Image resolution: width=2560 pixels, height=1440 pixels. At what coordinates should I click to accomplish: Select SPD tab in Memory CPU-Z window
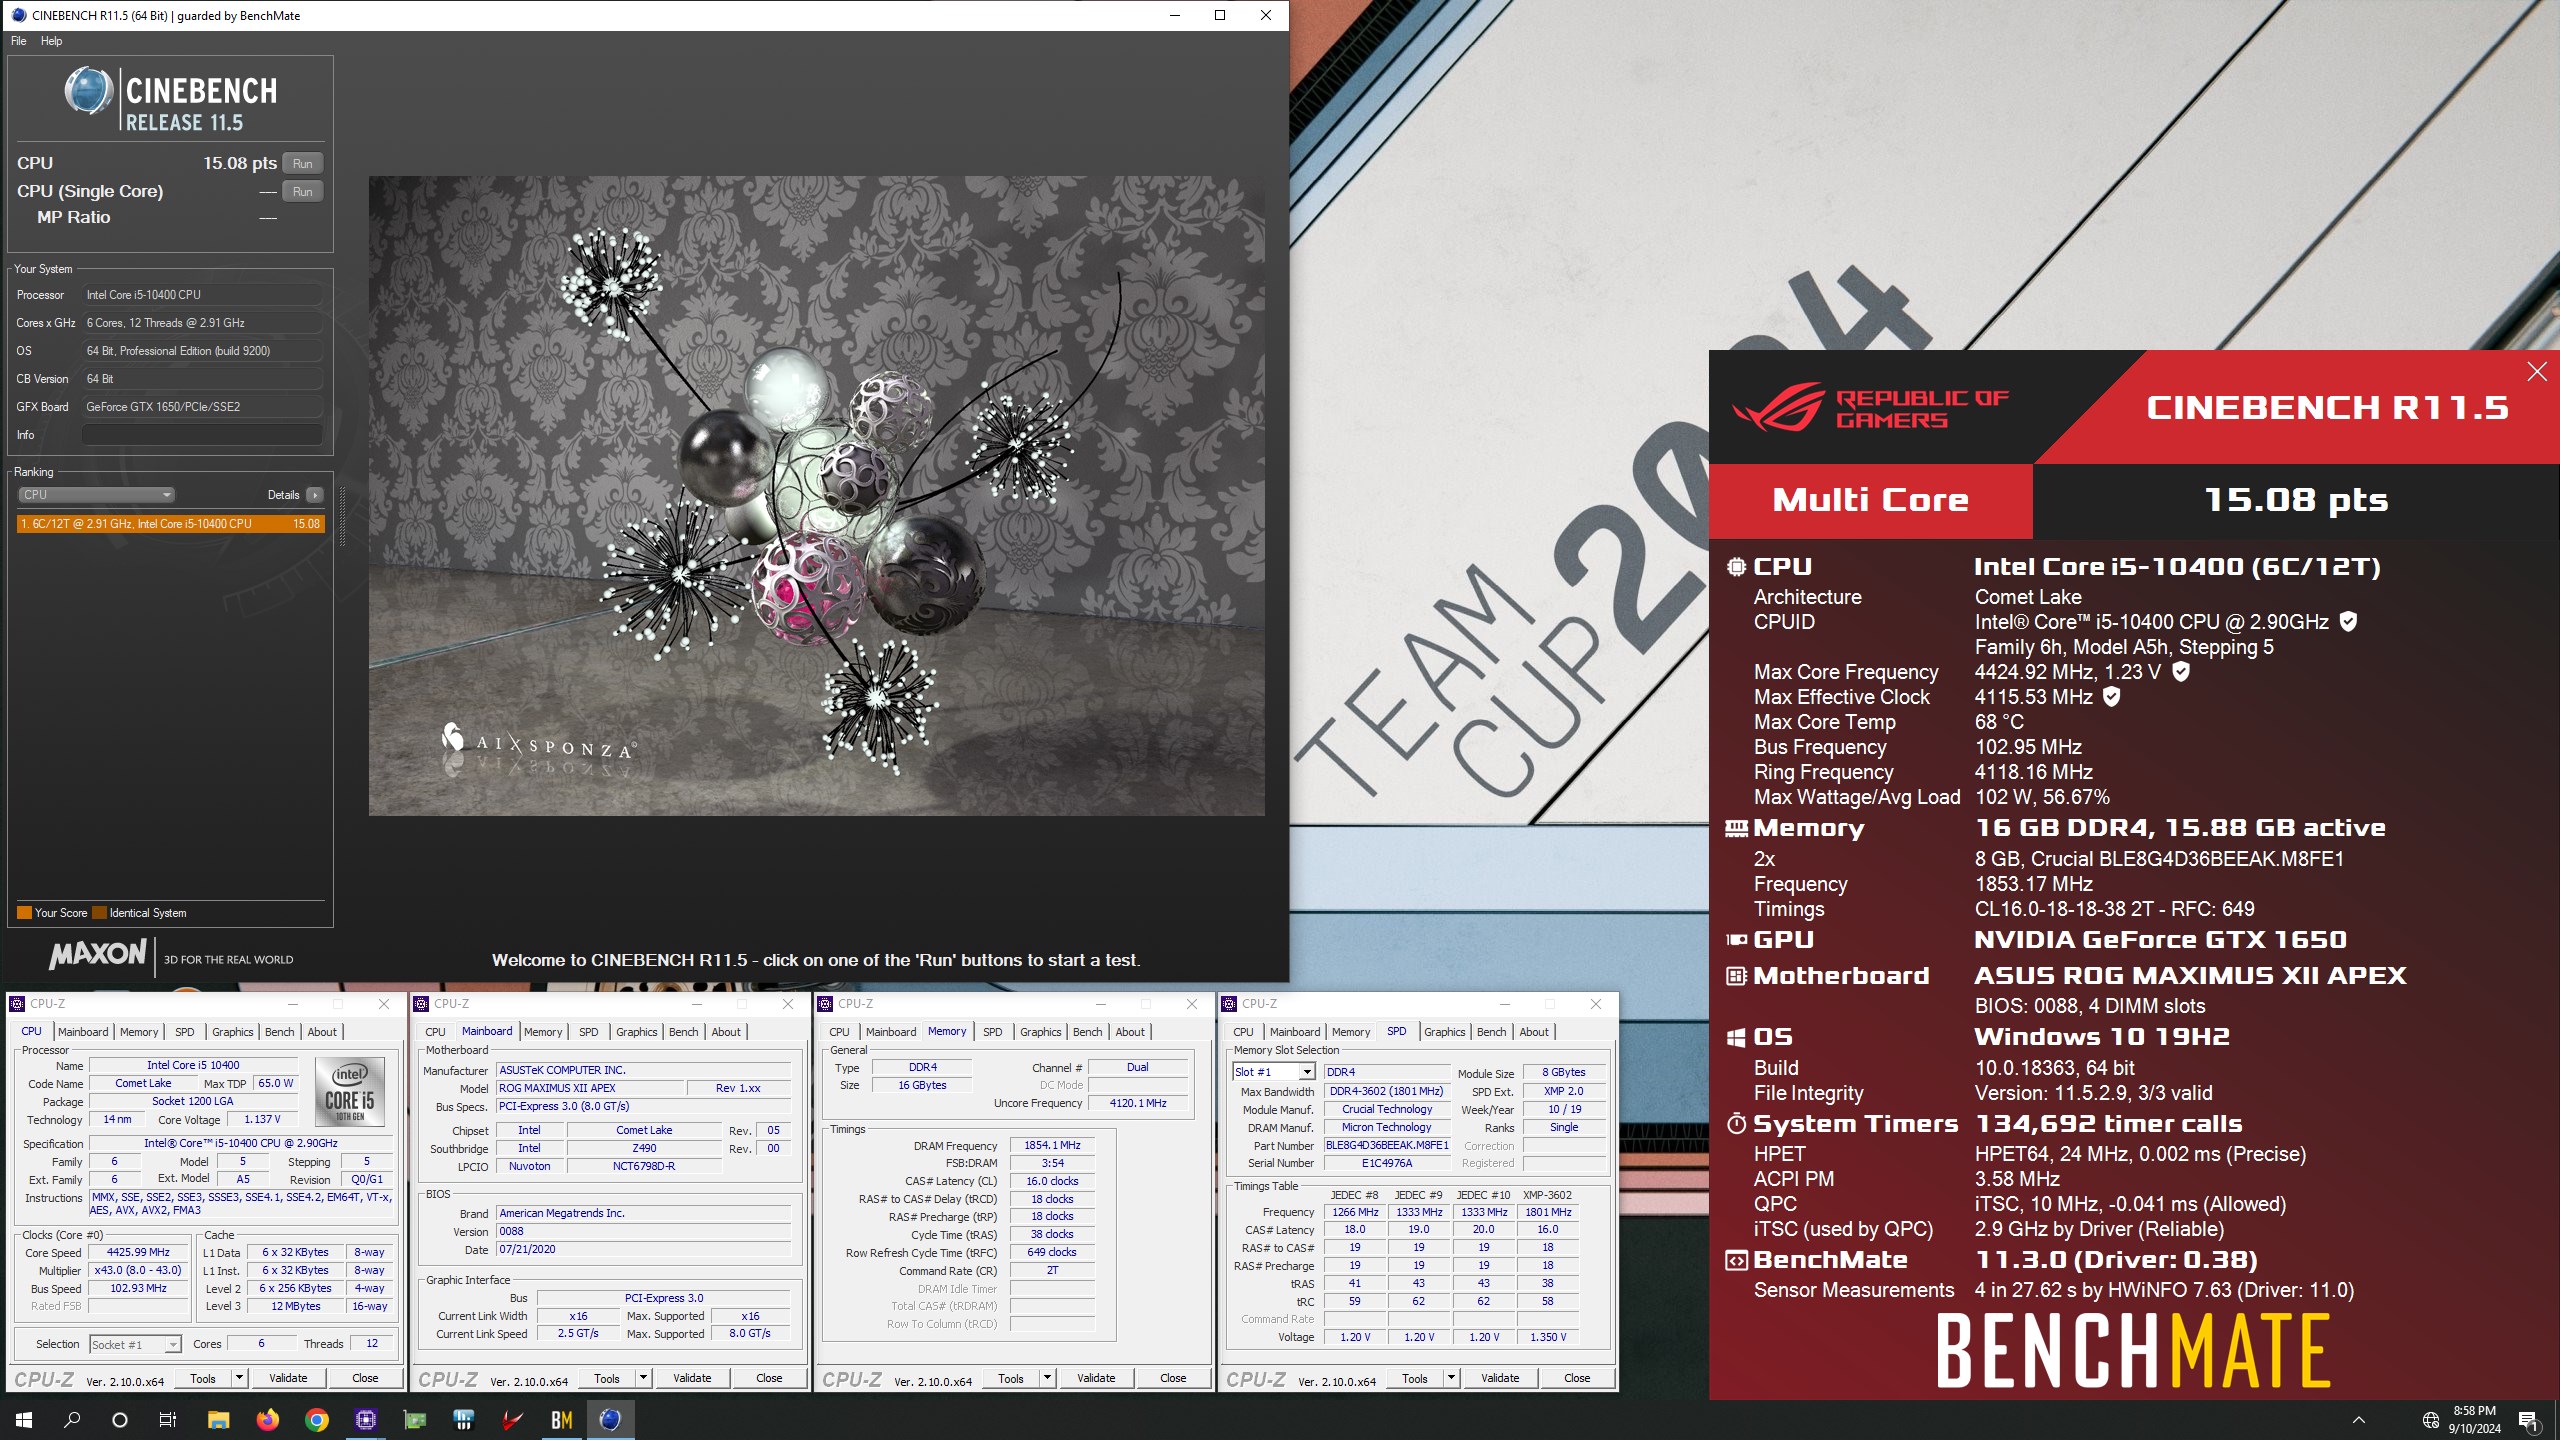[x=992, y=1032]
